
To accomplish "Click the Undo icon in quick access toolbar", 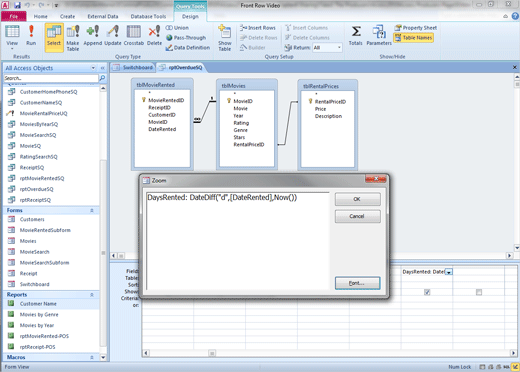I will click(27, 5).
